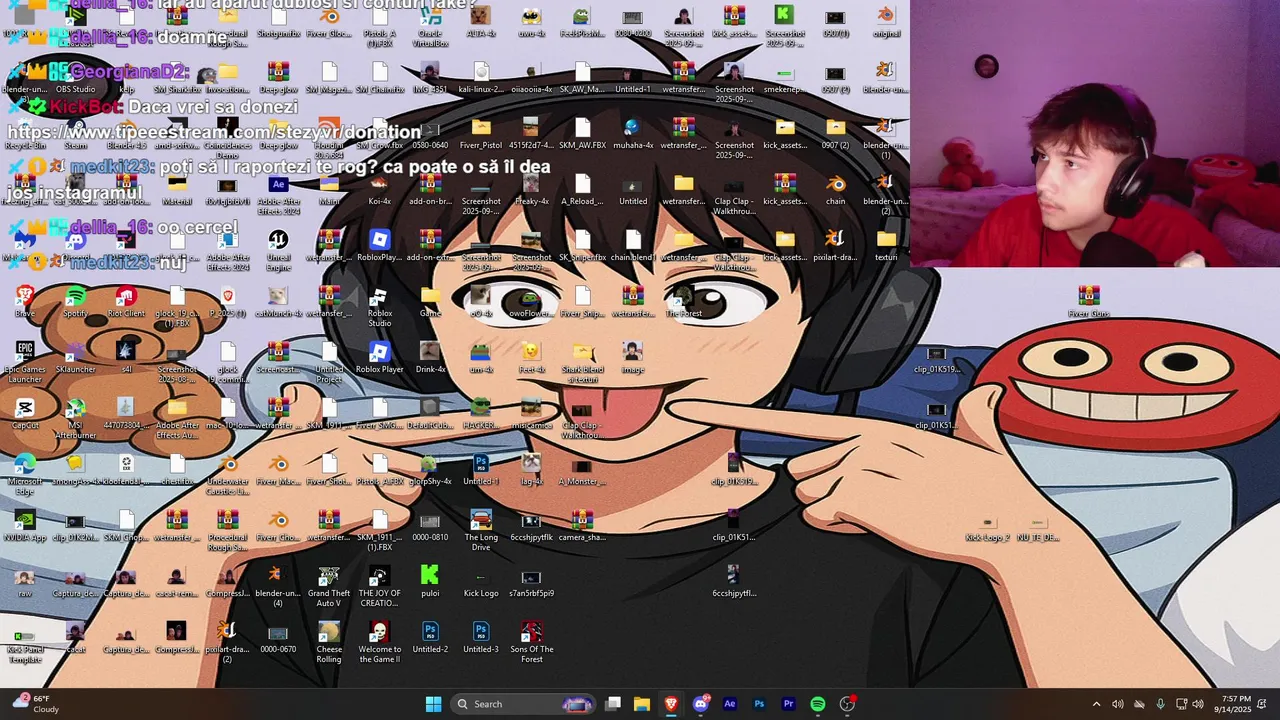The height and width of the screenshot is (720, 1280).
Task: Open After Effects from the taskbar
Action: click(729, 704)
